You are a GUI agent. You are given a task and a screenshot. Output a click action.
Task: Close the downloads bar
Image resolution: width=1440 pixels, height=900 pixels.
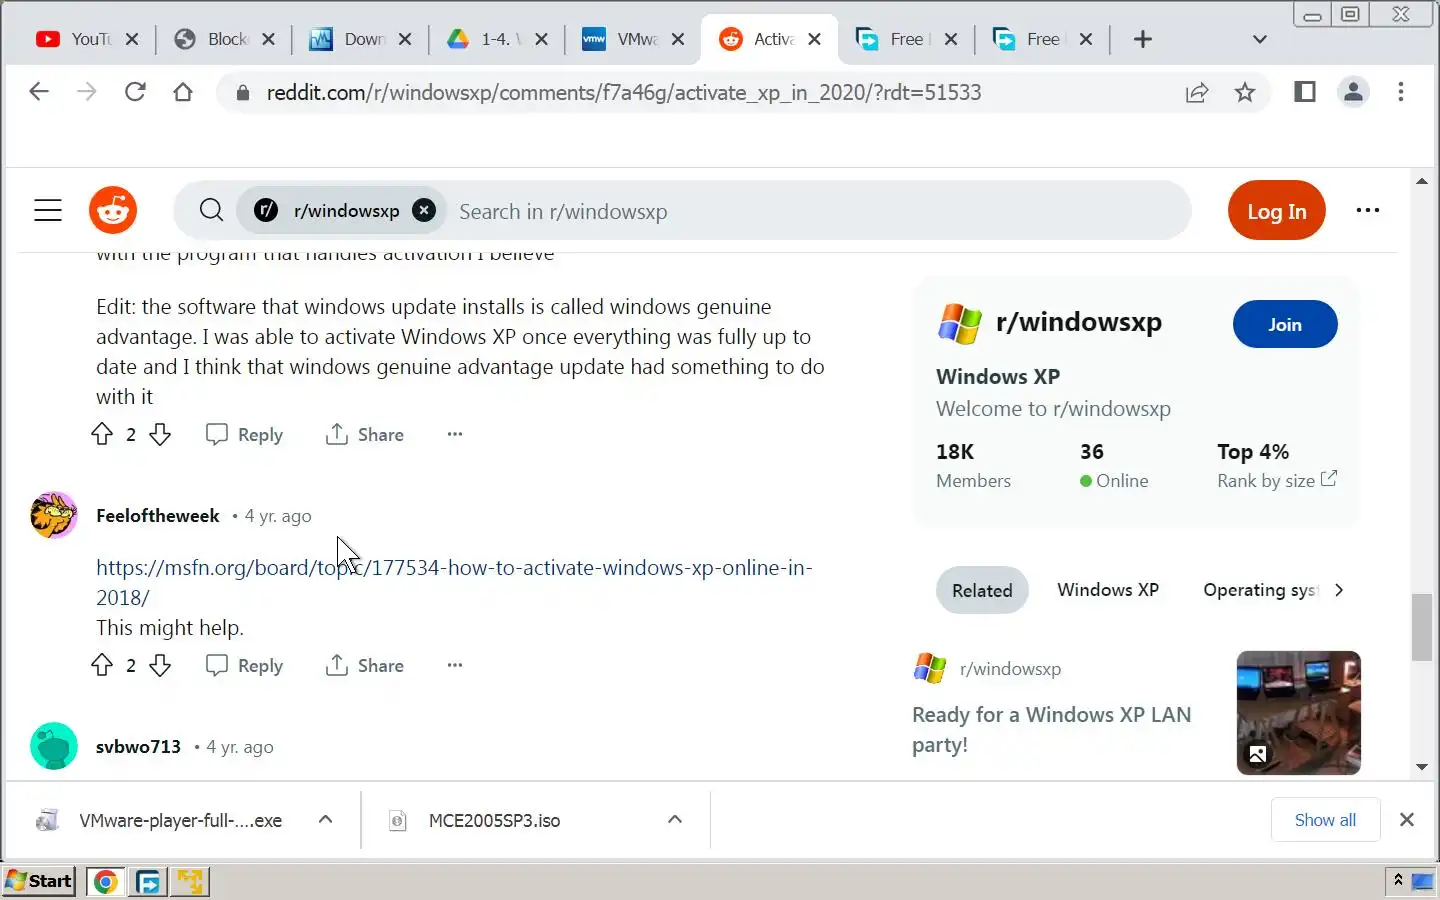click(x=1407, y=820)
